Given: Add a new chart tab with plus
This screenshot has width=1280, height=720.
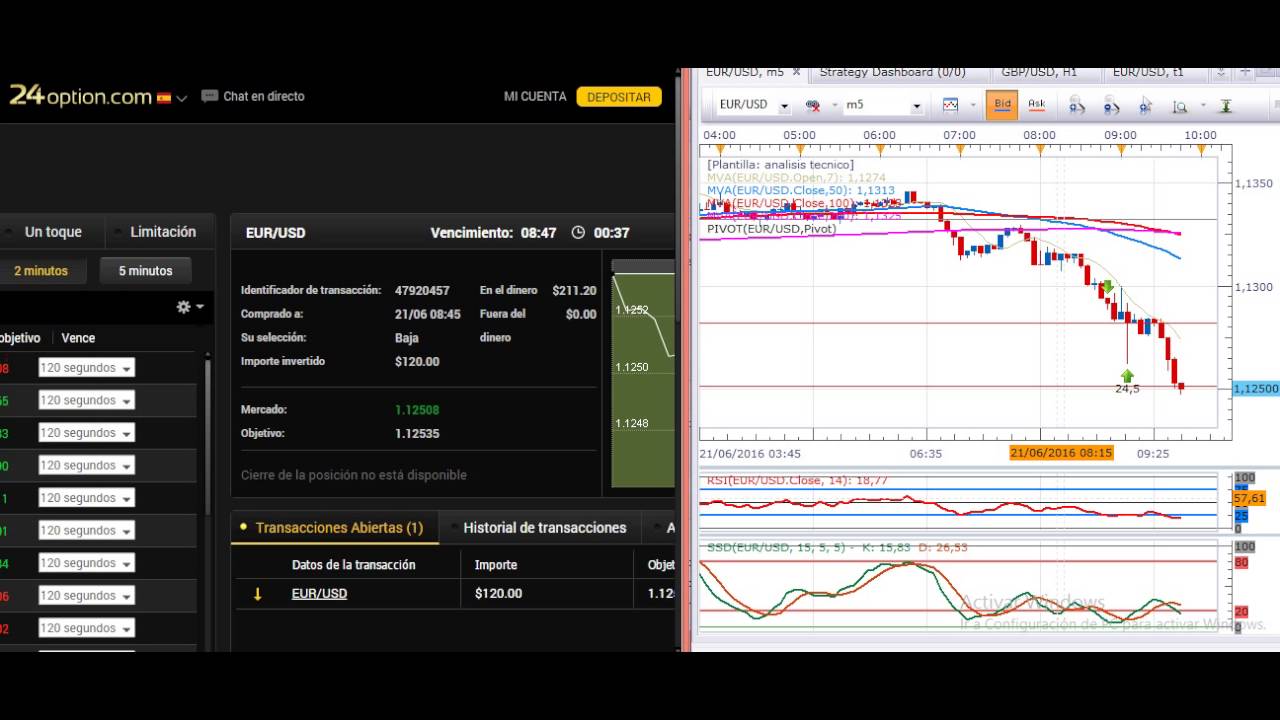Looking at the screenshot, I should point(1245,73).
